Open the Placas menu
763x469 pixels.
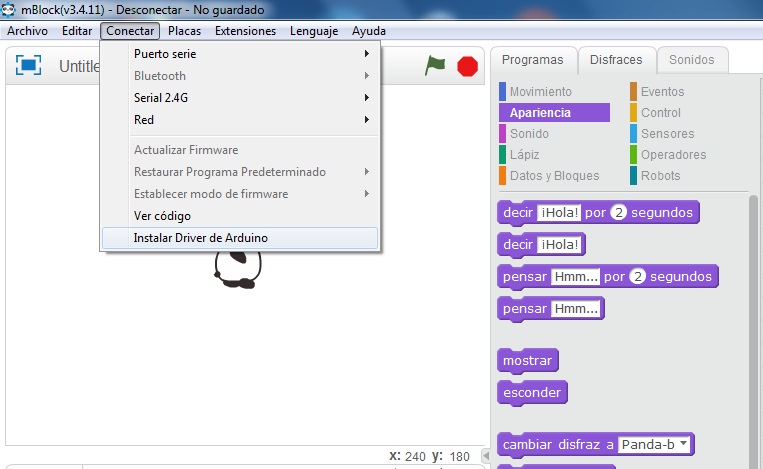tap(184, 31)
